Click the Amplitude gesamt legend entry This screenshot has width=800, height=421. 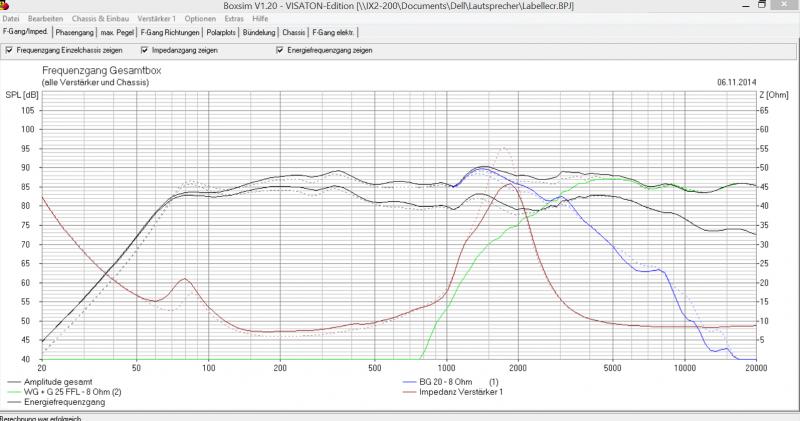point(50,382)
